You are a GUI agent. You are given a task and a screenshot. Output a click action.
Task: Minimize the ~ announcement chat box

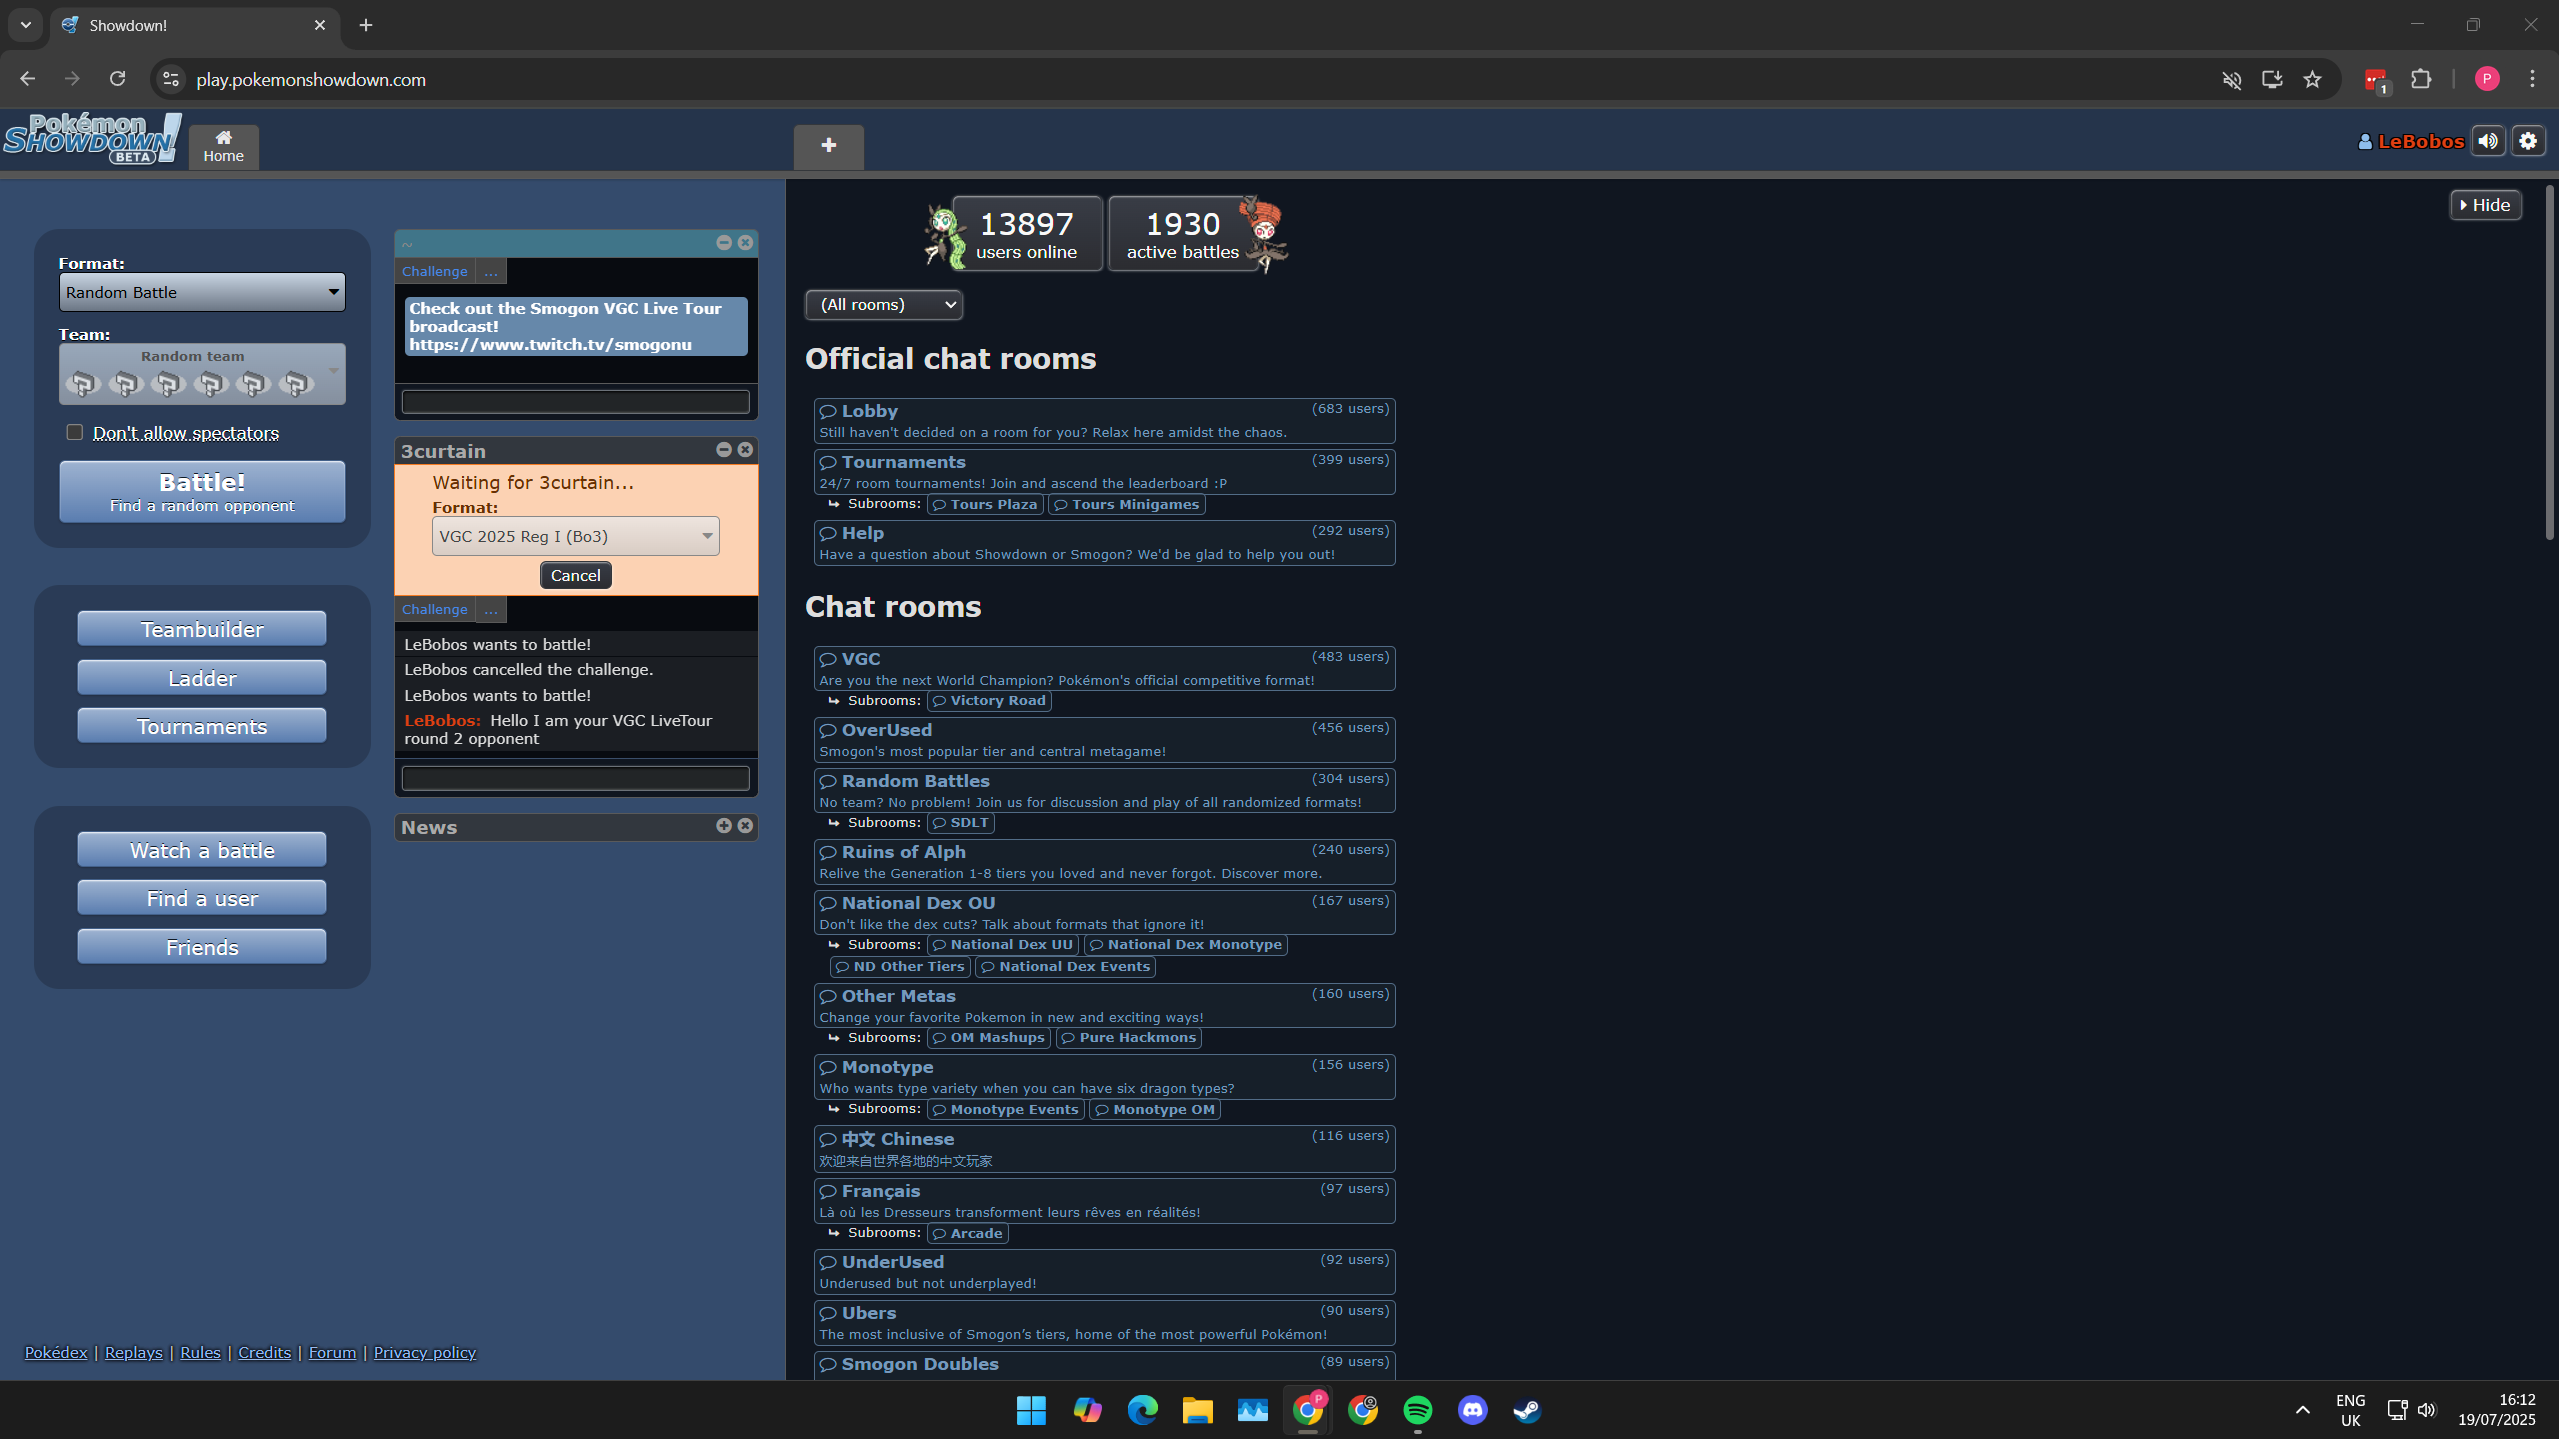tap(724, 243)
